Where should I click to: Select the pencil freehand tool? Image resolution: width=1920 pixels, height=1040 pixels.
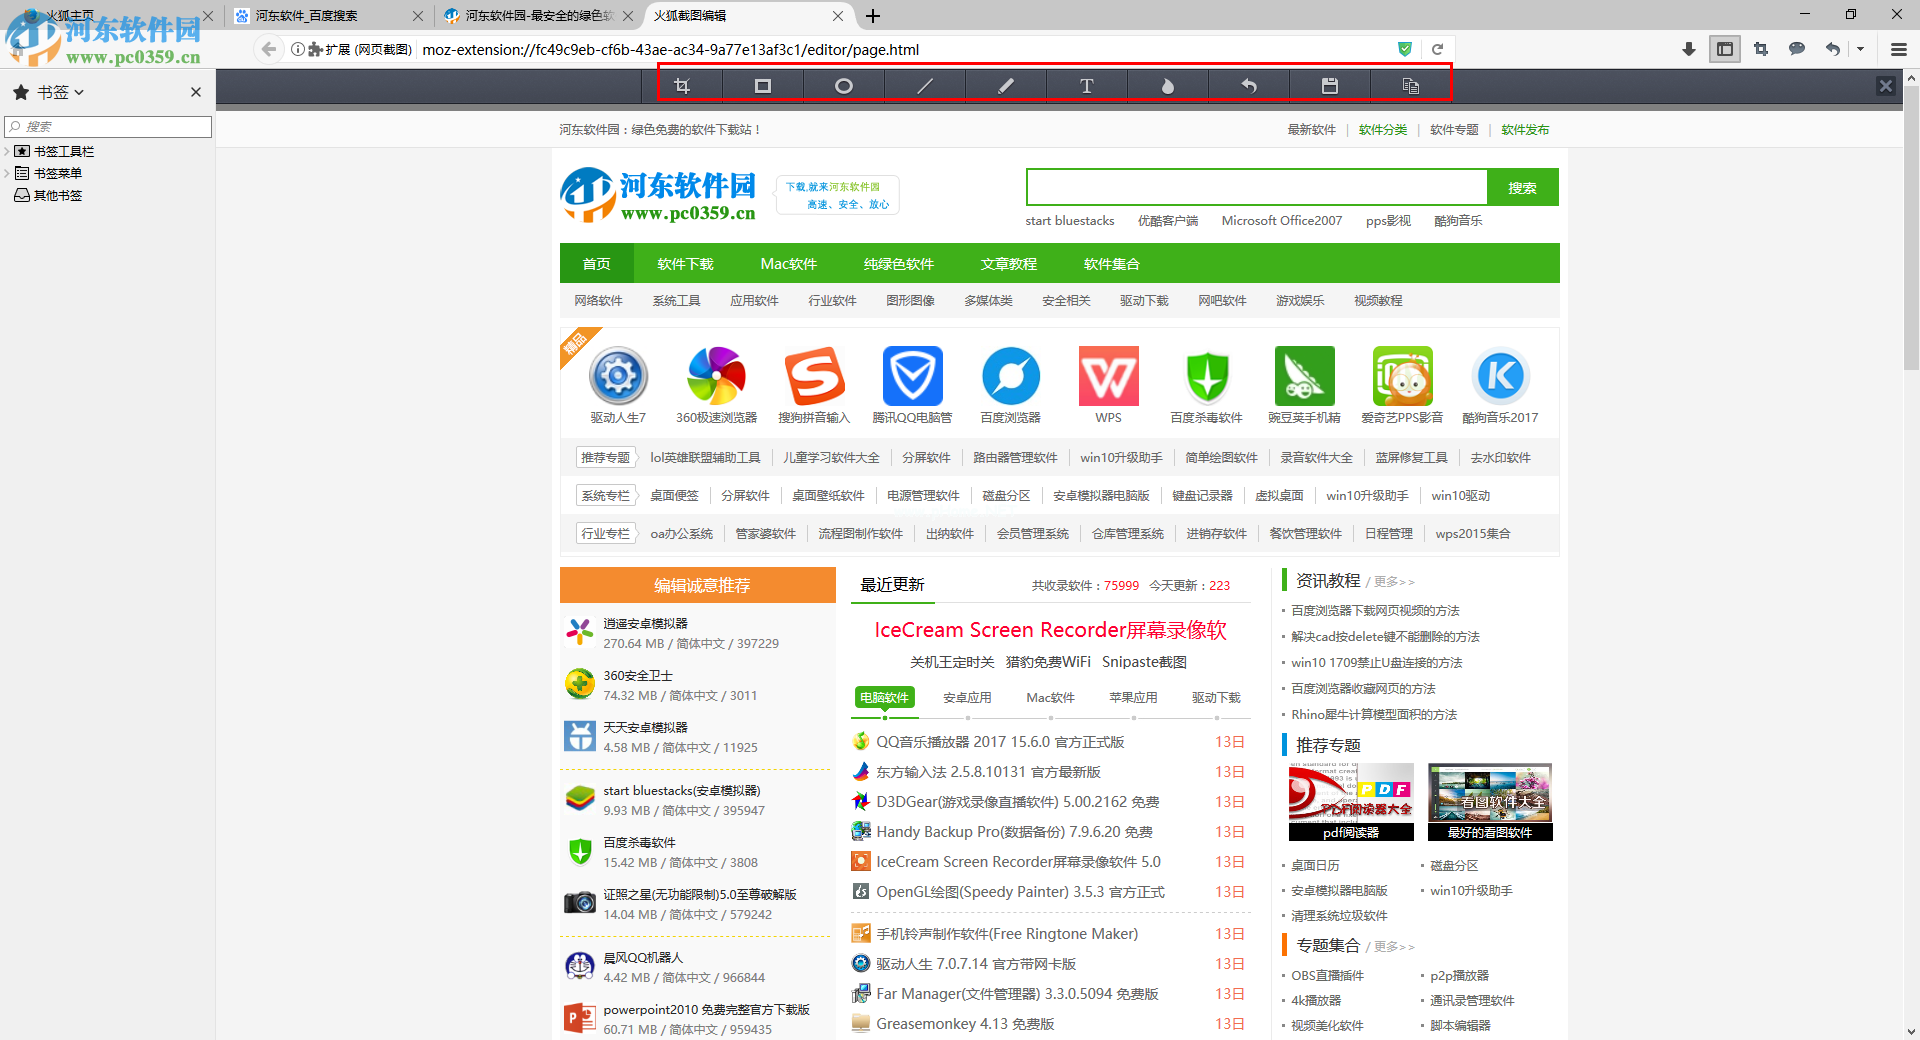click(x=1006, y=86)
